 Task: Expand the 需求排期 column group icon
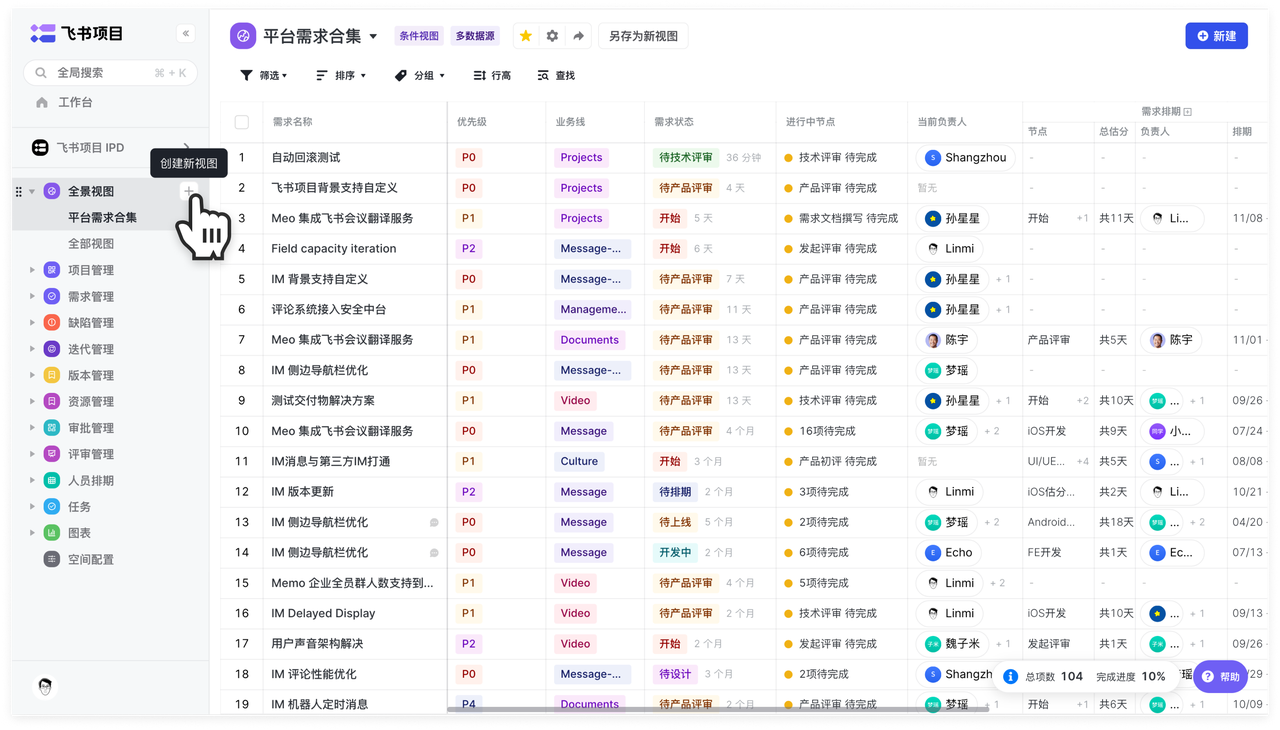coord(1188,112)
